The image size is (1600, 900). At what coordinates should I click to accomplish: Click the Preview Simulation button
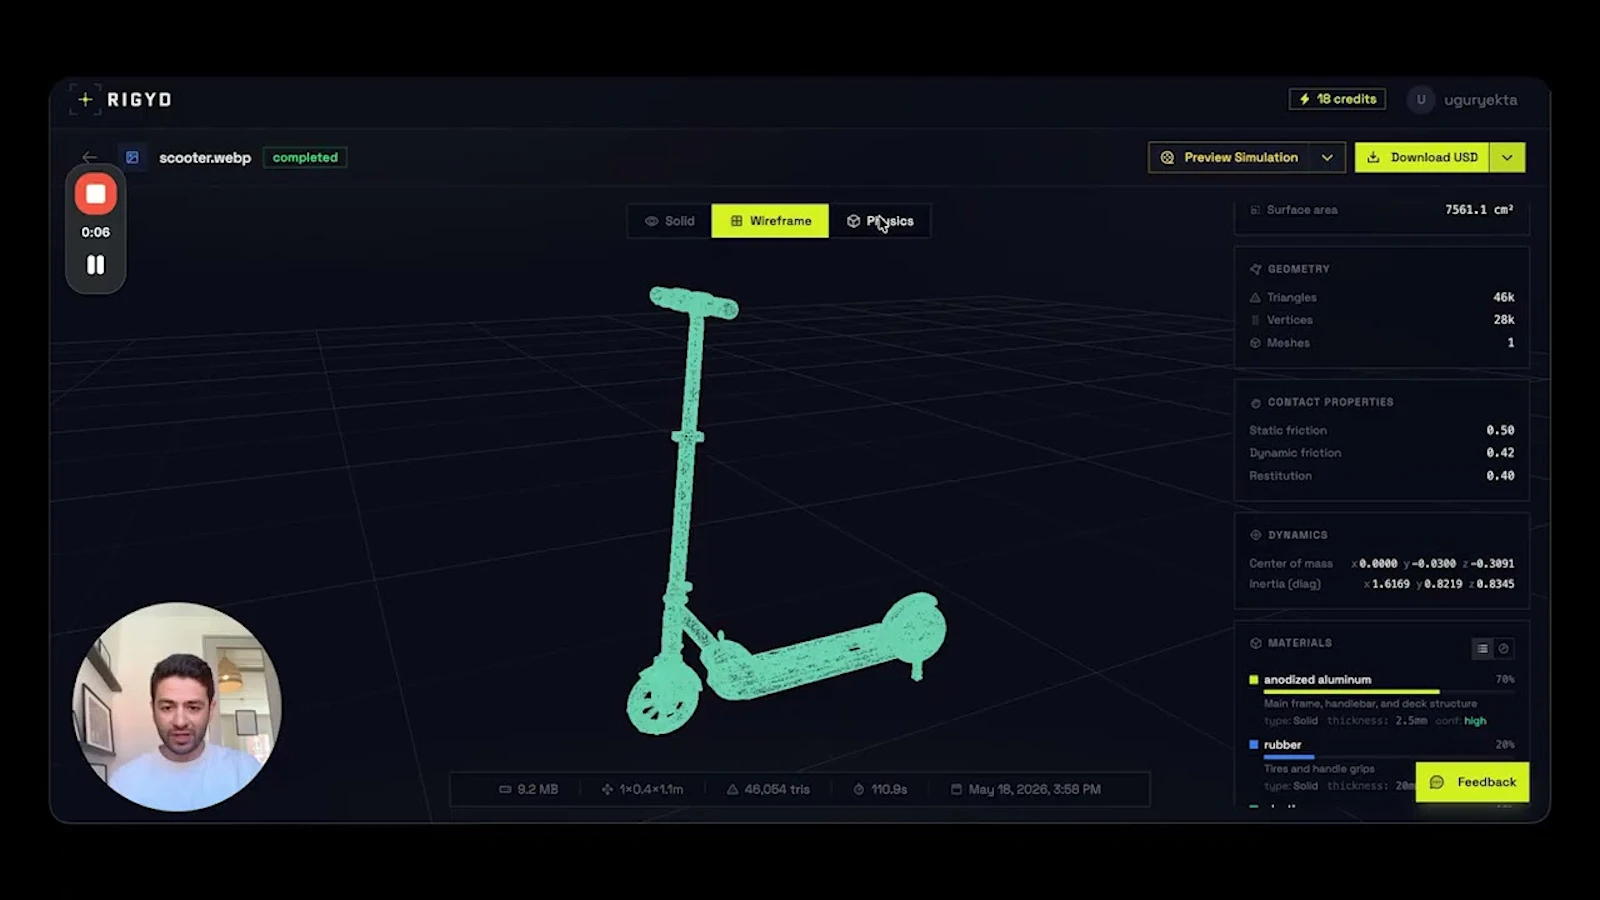coord(1229,157)
